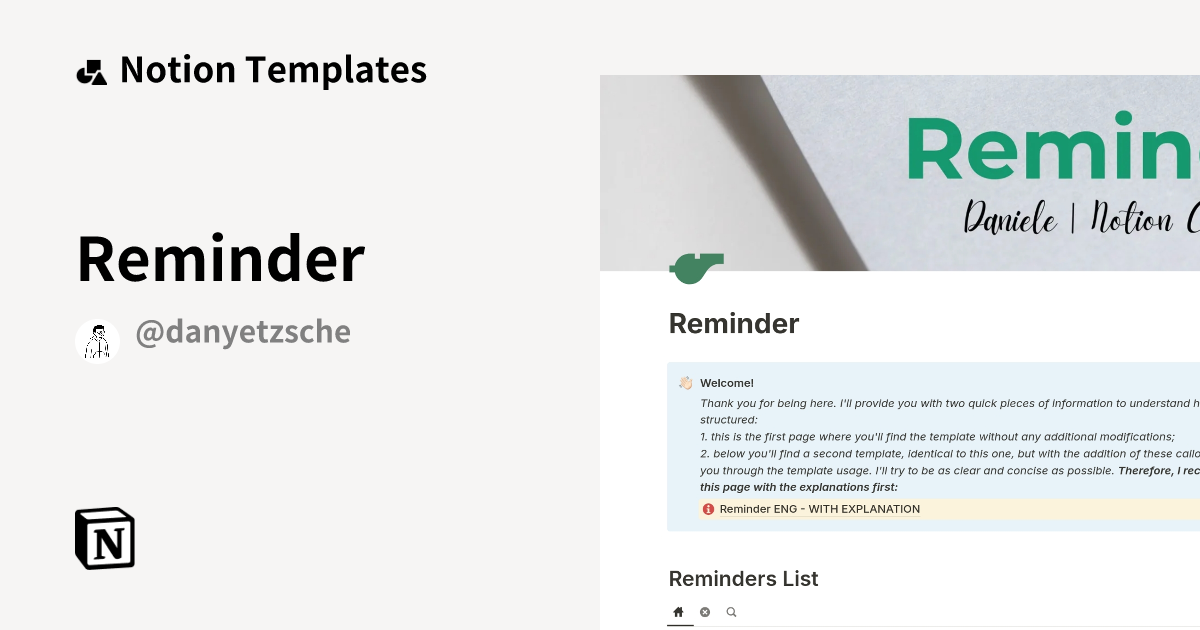Click the template cover image preview
Image resolution: width=1200 pixels, height=630 pixels.
click(x=900, y=172)
